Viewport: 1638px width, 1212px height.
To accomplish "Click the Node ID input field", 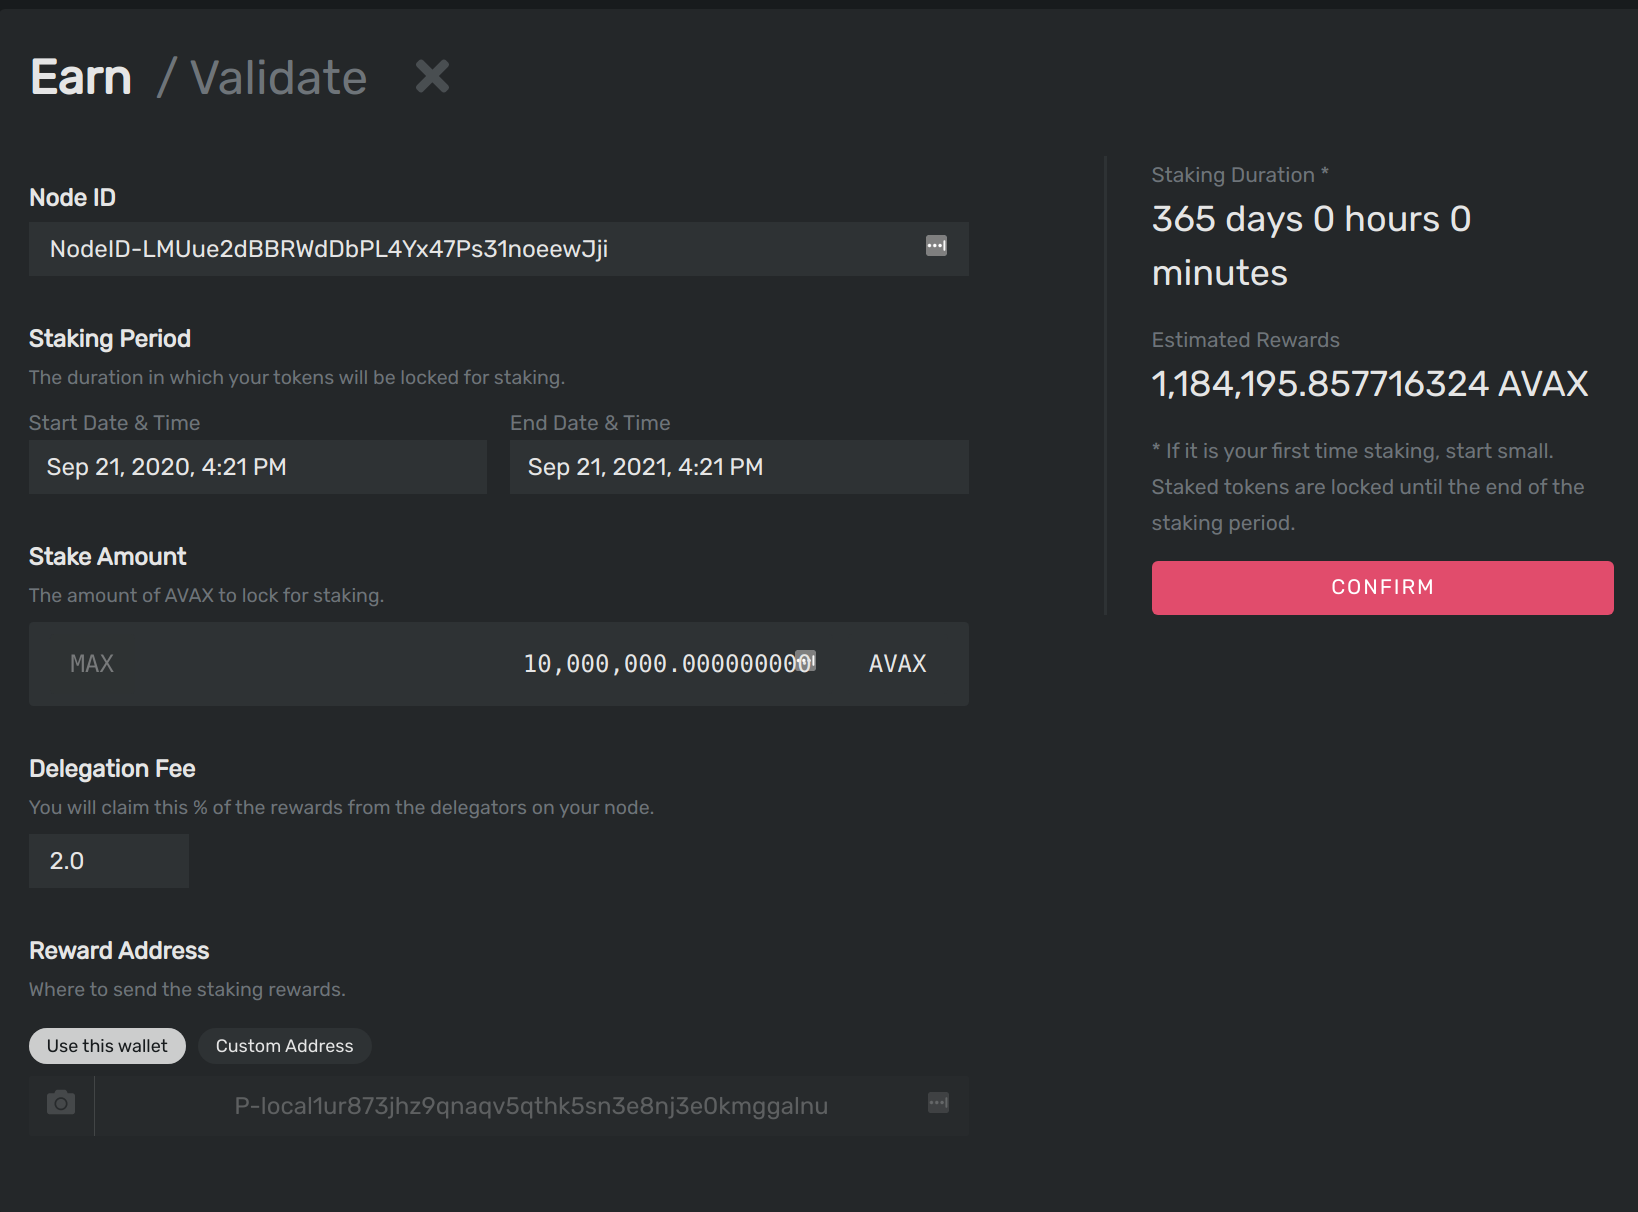I will coord(498,249).
